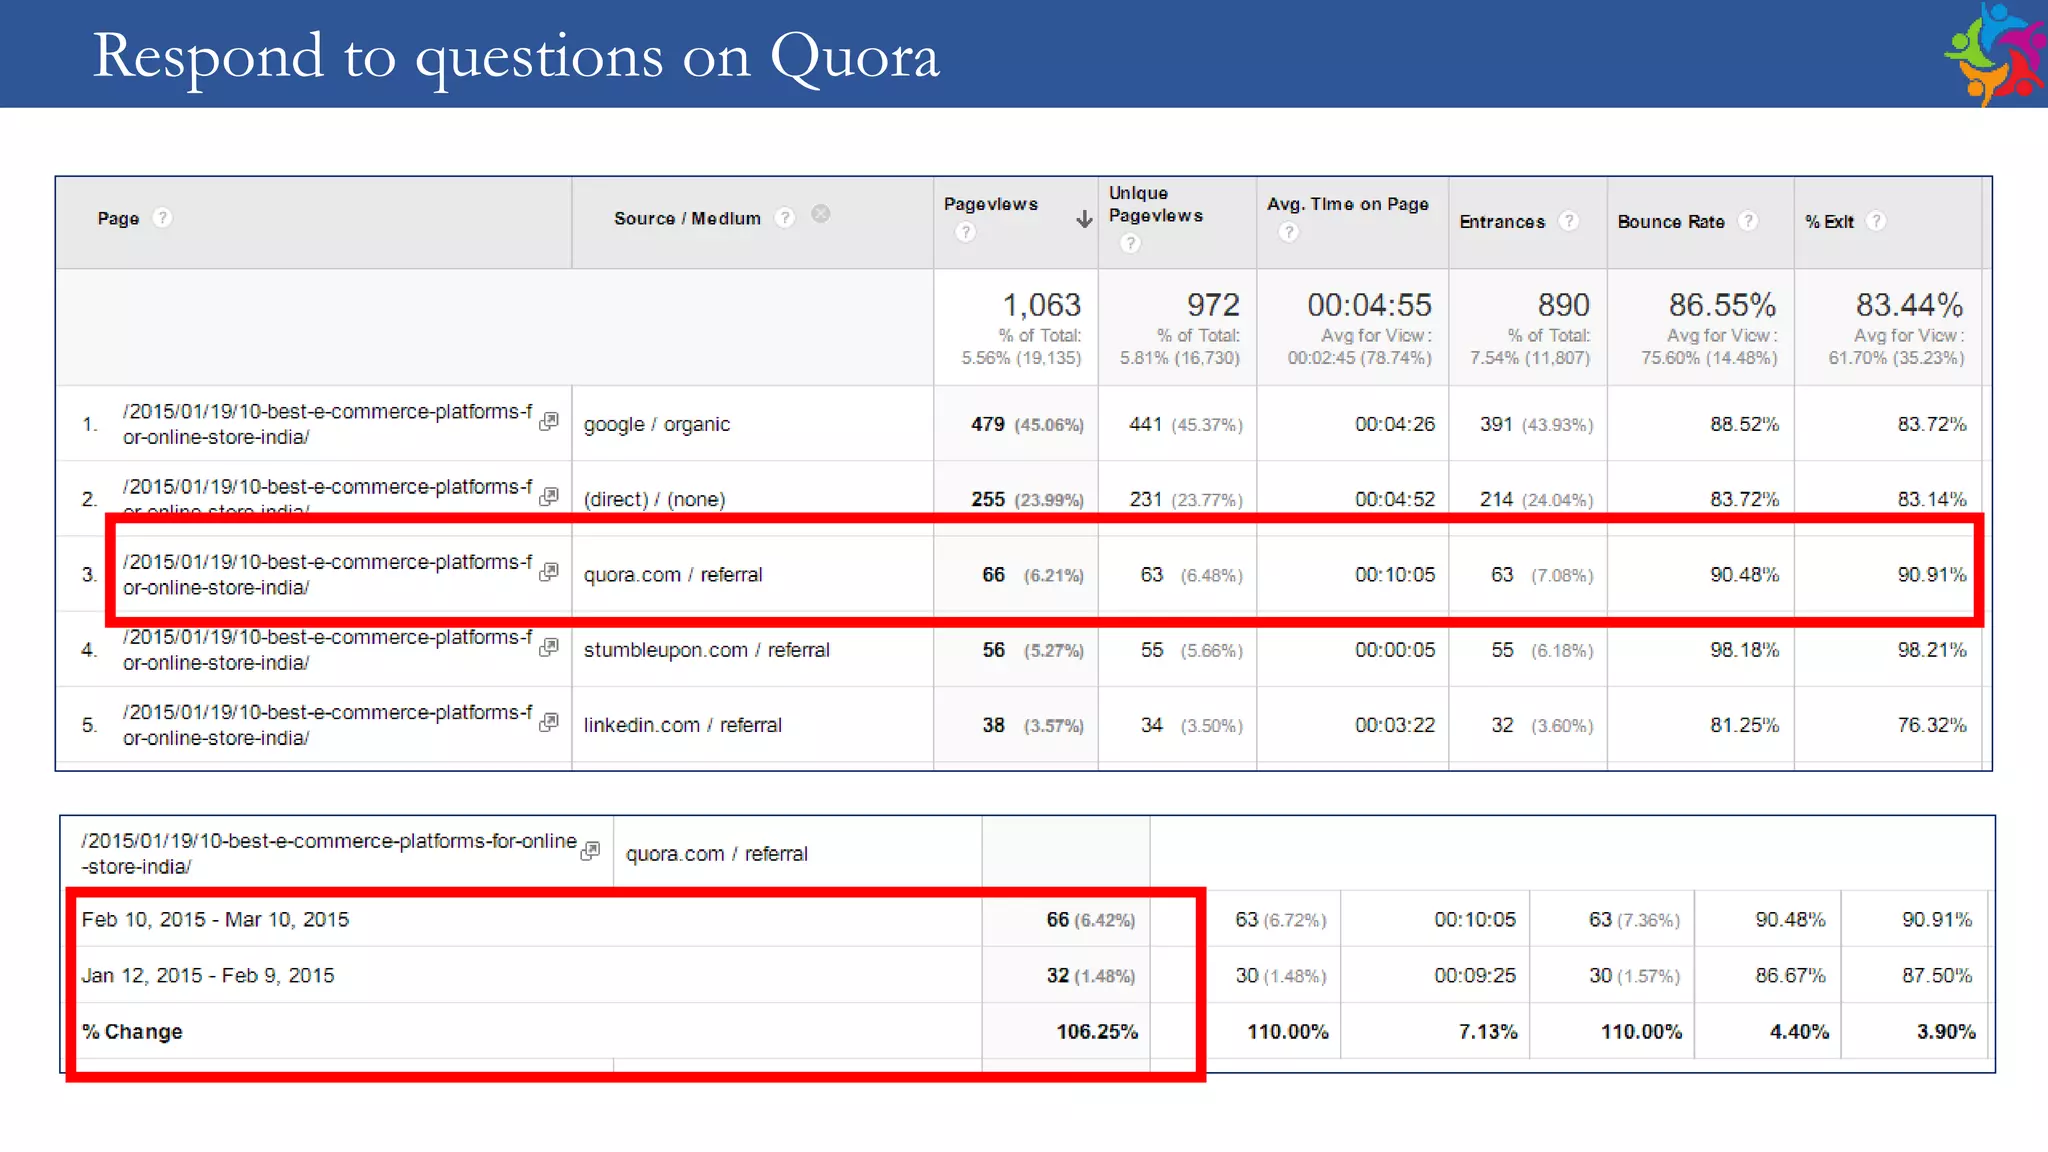The width and height of the screenshot is (2048, 1152).
Task: Open the page link in row 4
Action: point(327,650)
